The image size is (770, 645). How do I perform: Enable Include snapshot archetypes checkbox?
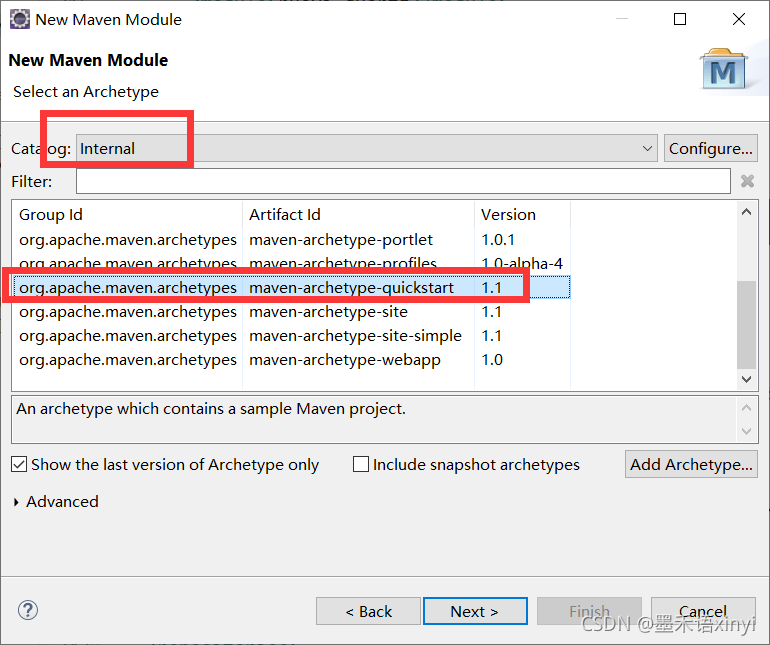[361, 464]
